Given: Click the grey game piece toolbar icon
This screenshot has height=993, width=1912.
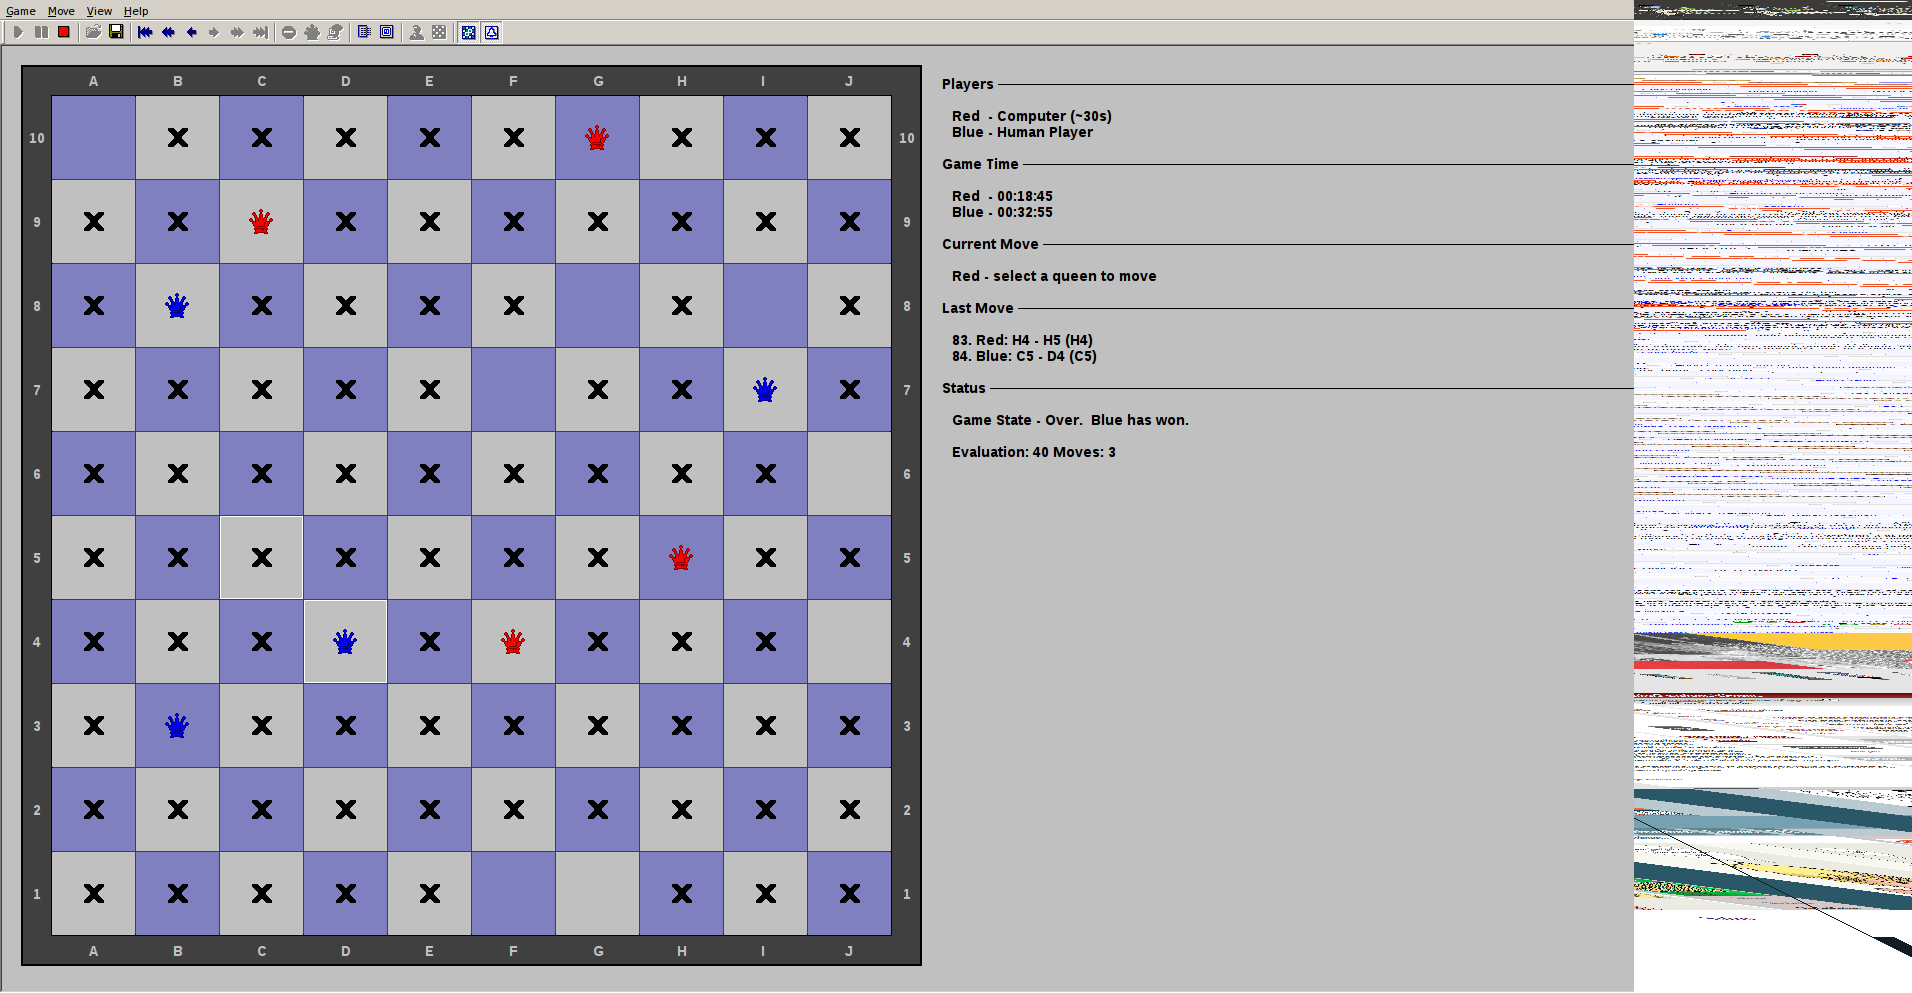Looking at the screenshot, I should click(312, 32).
